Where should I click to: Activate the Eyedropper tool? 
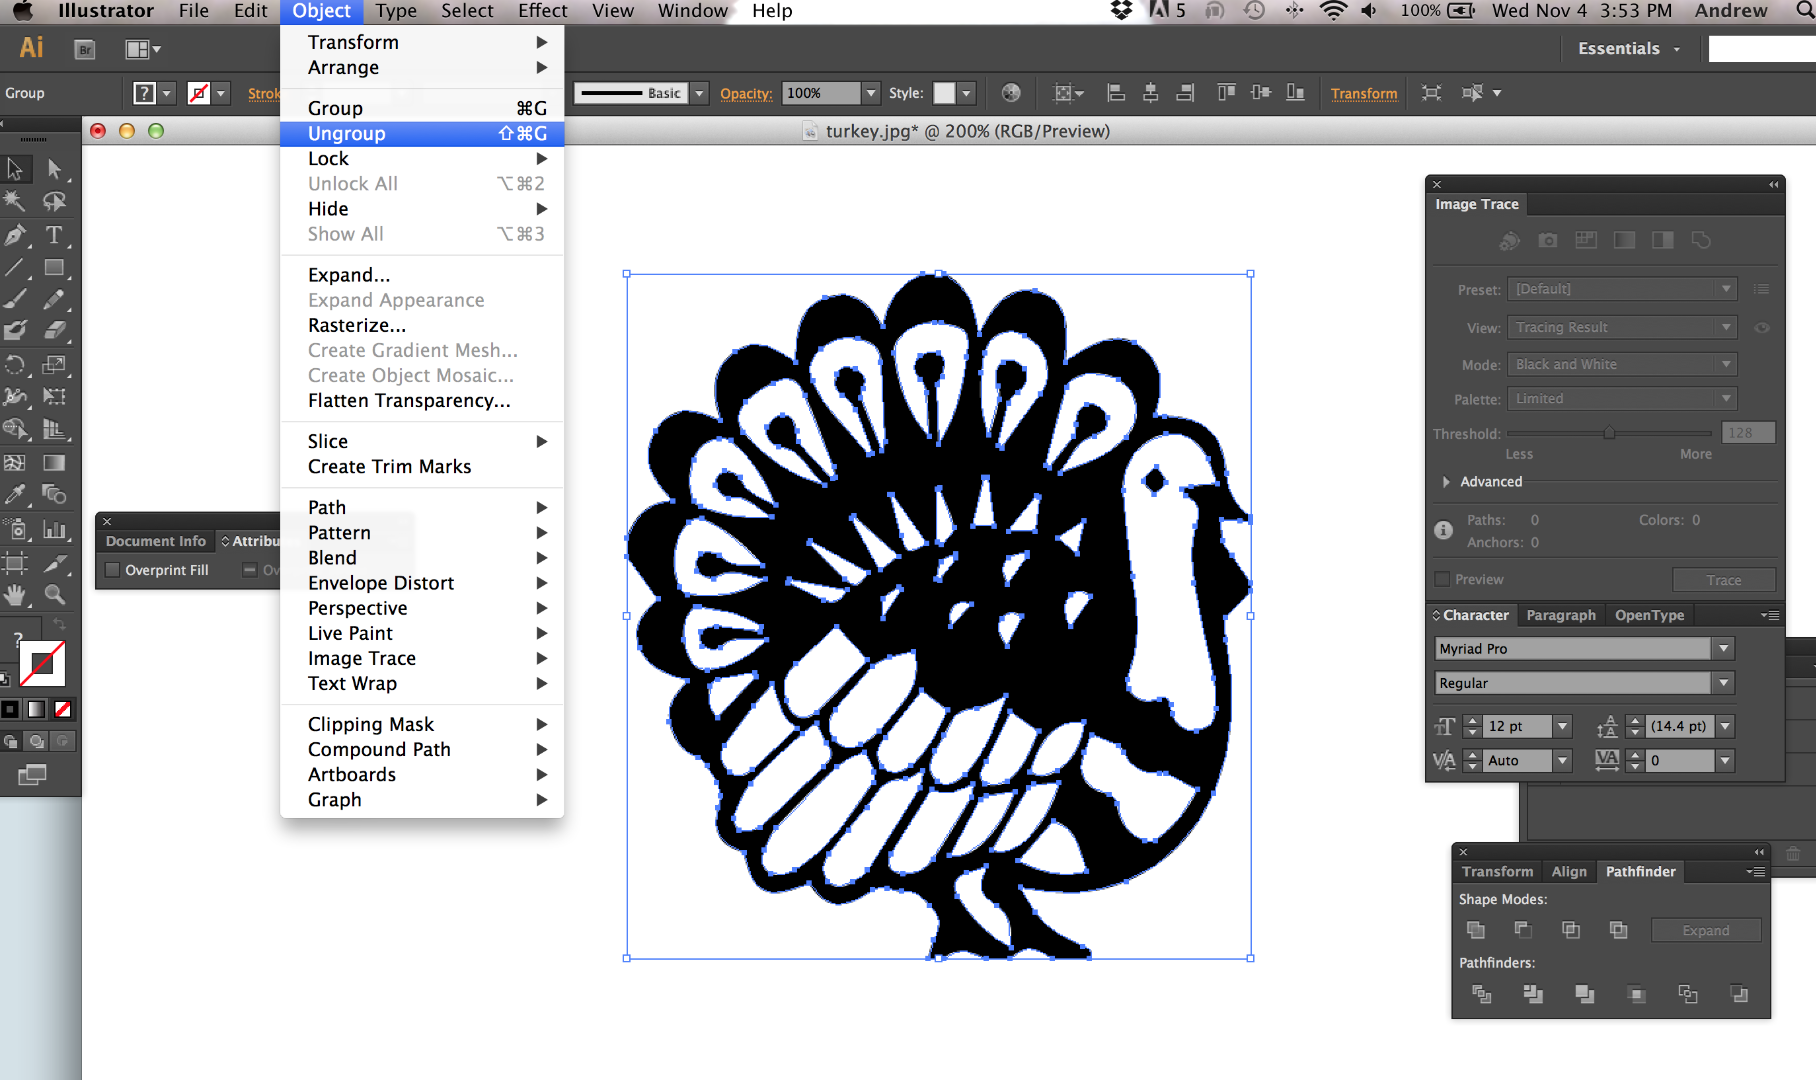(x=16, y=493)
